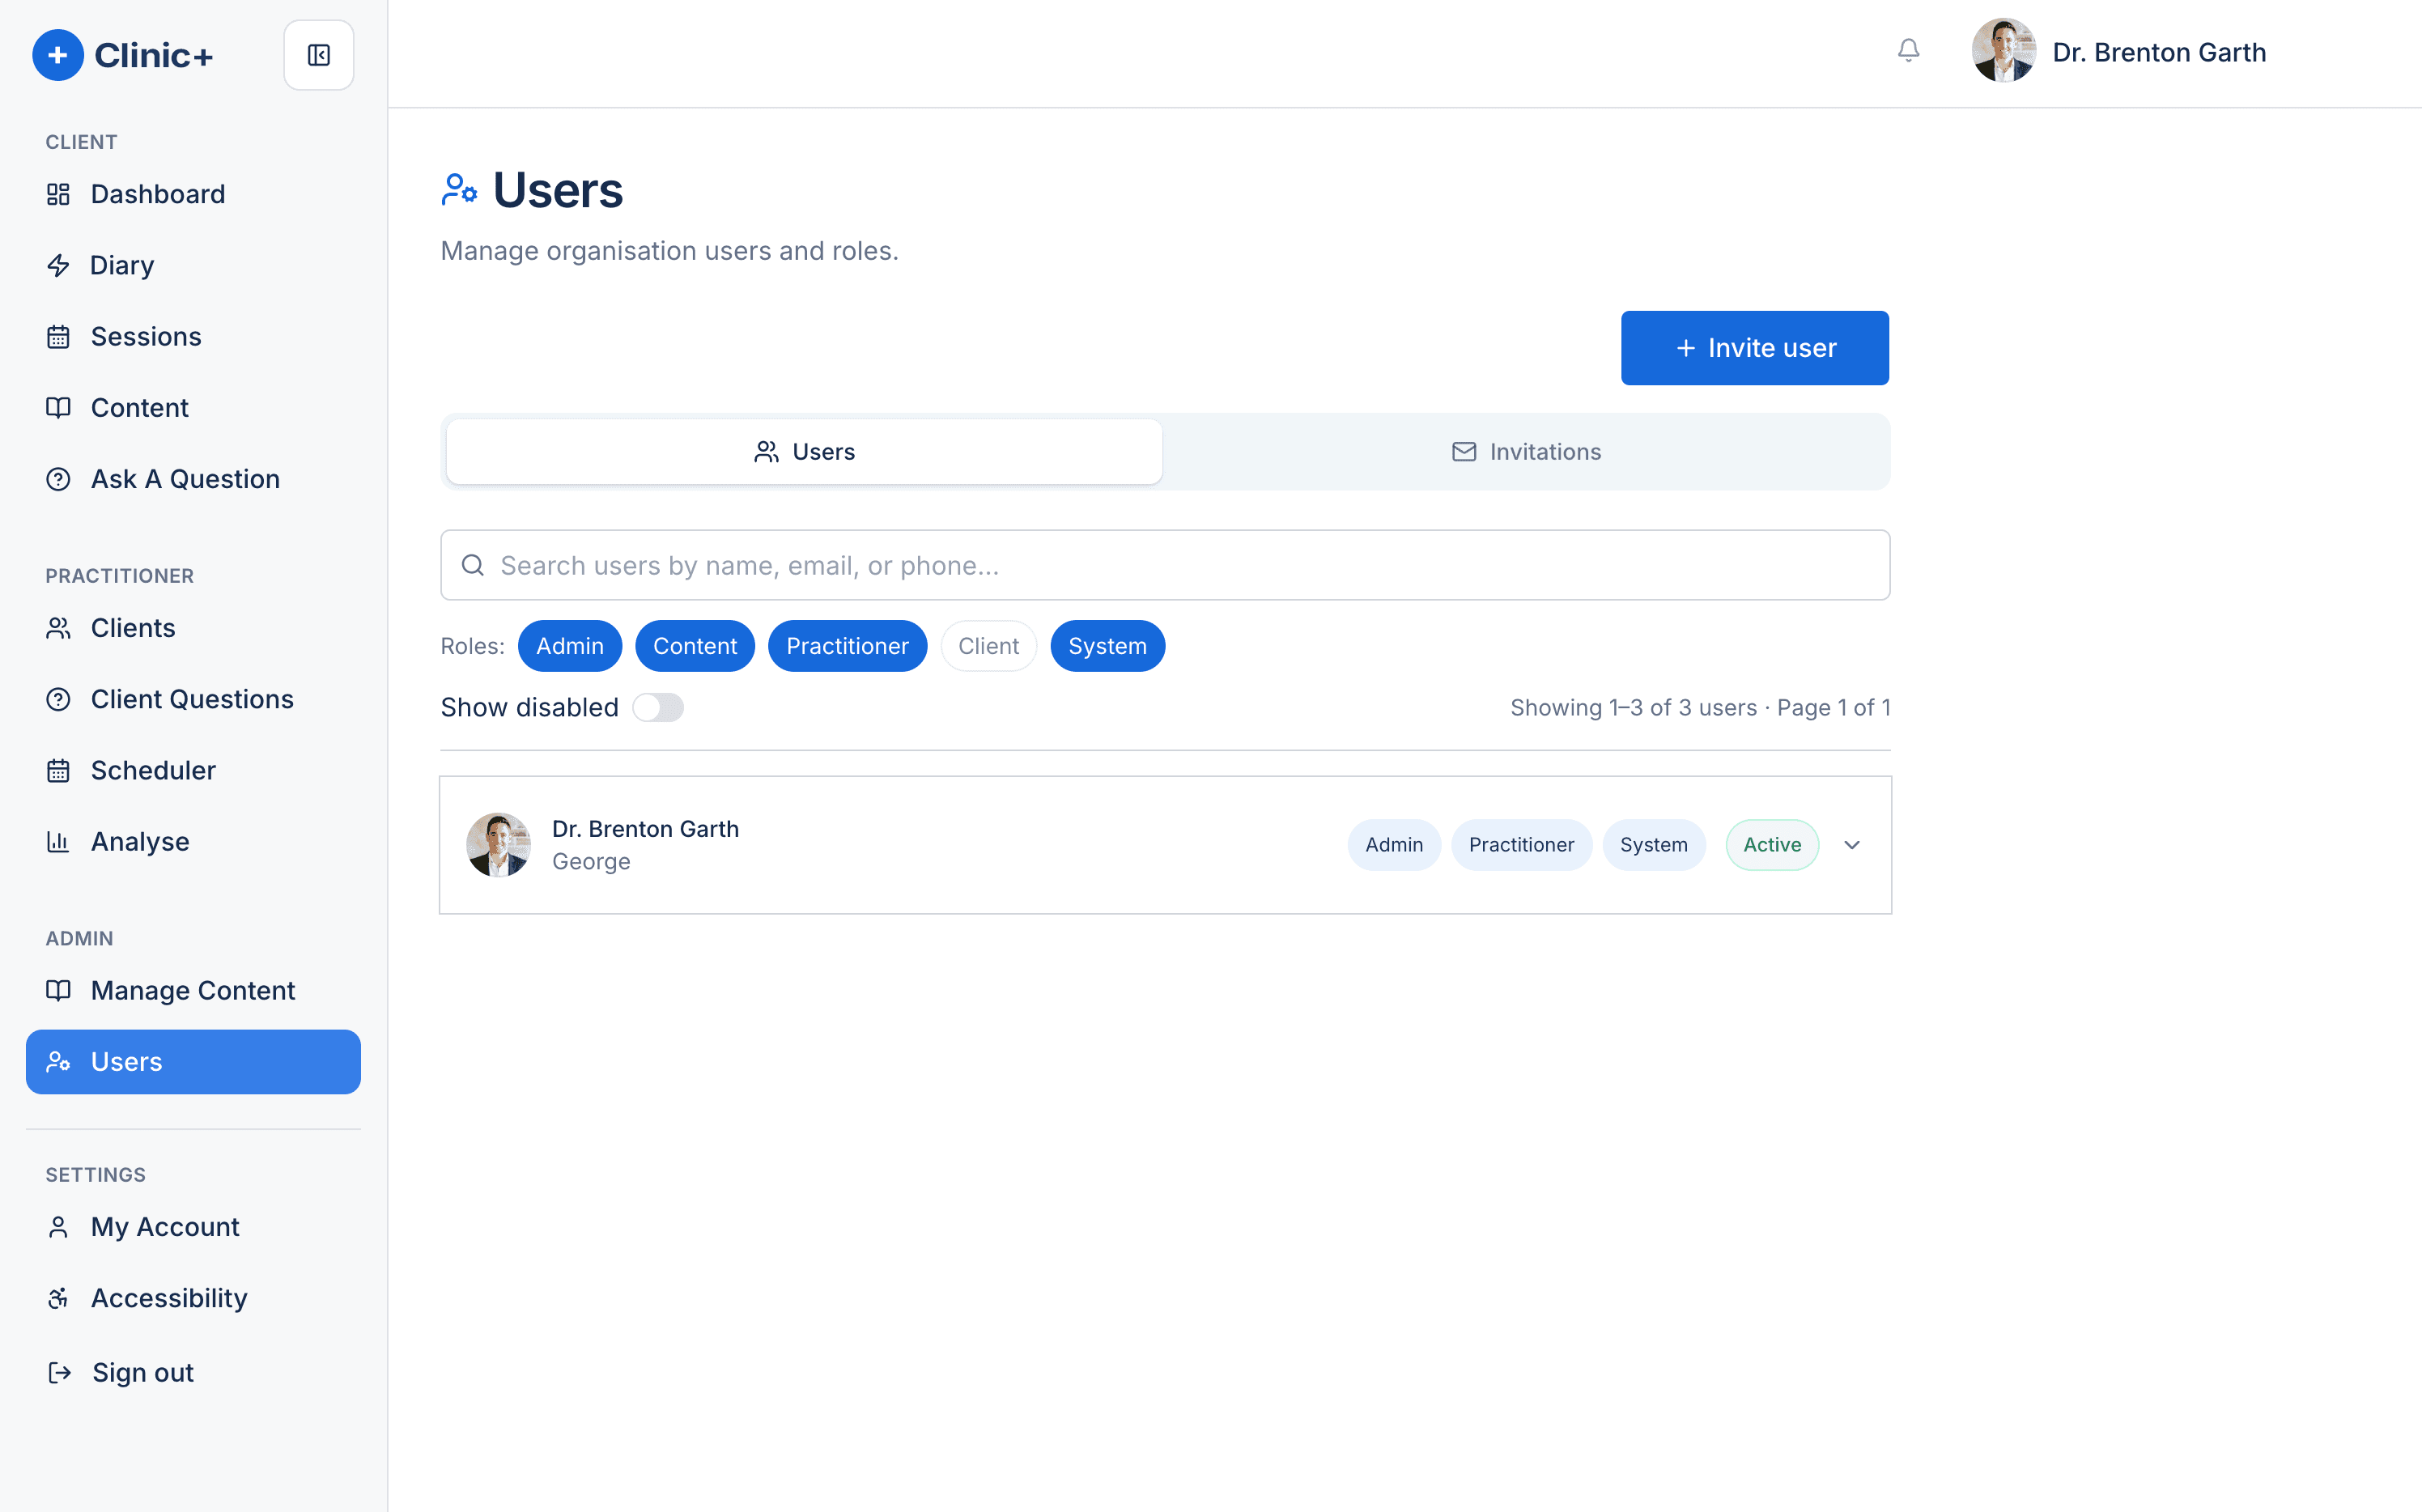Click the Accessibility menu label

(169, 1298)
